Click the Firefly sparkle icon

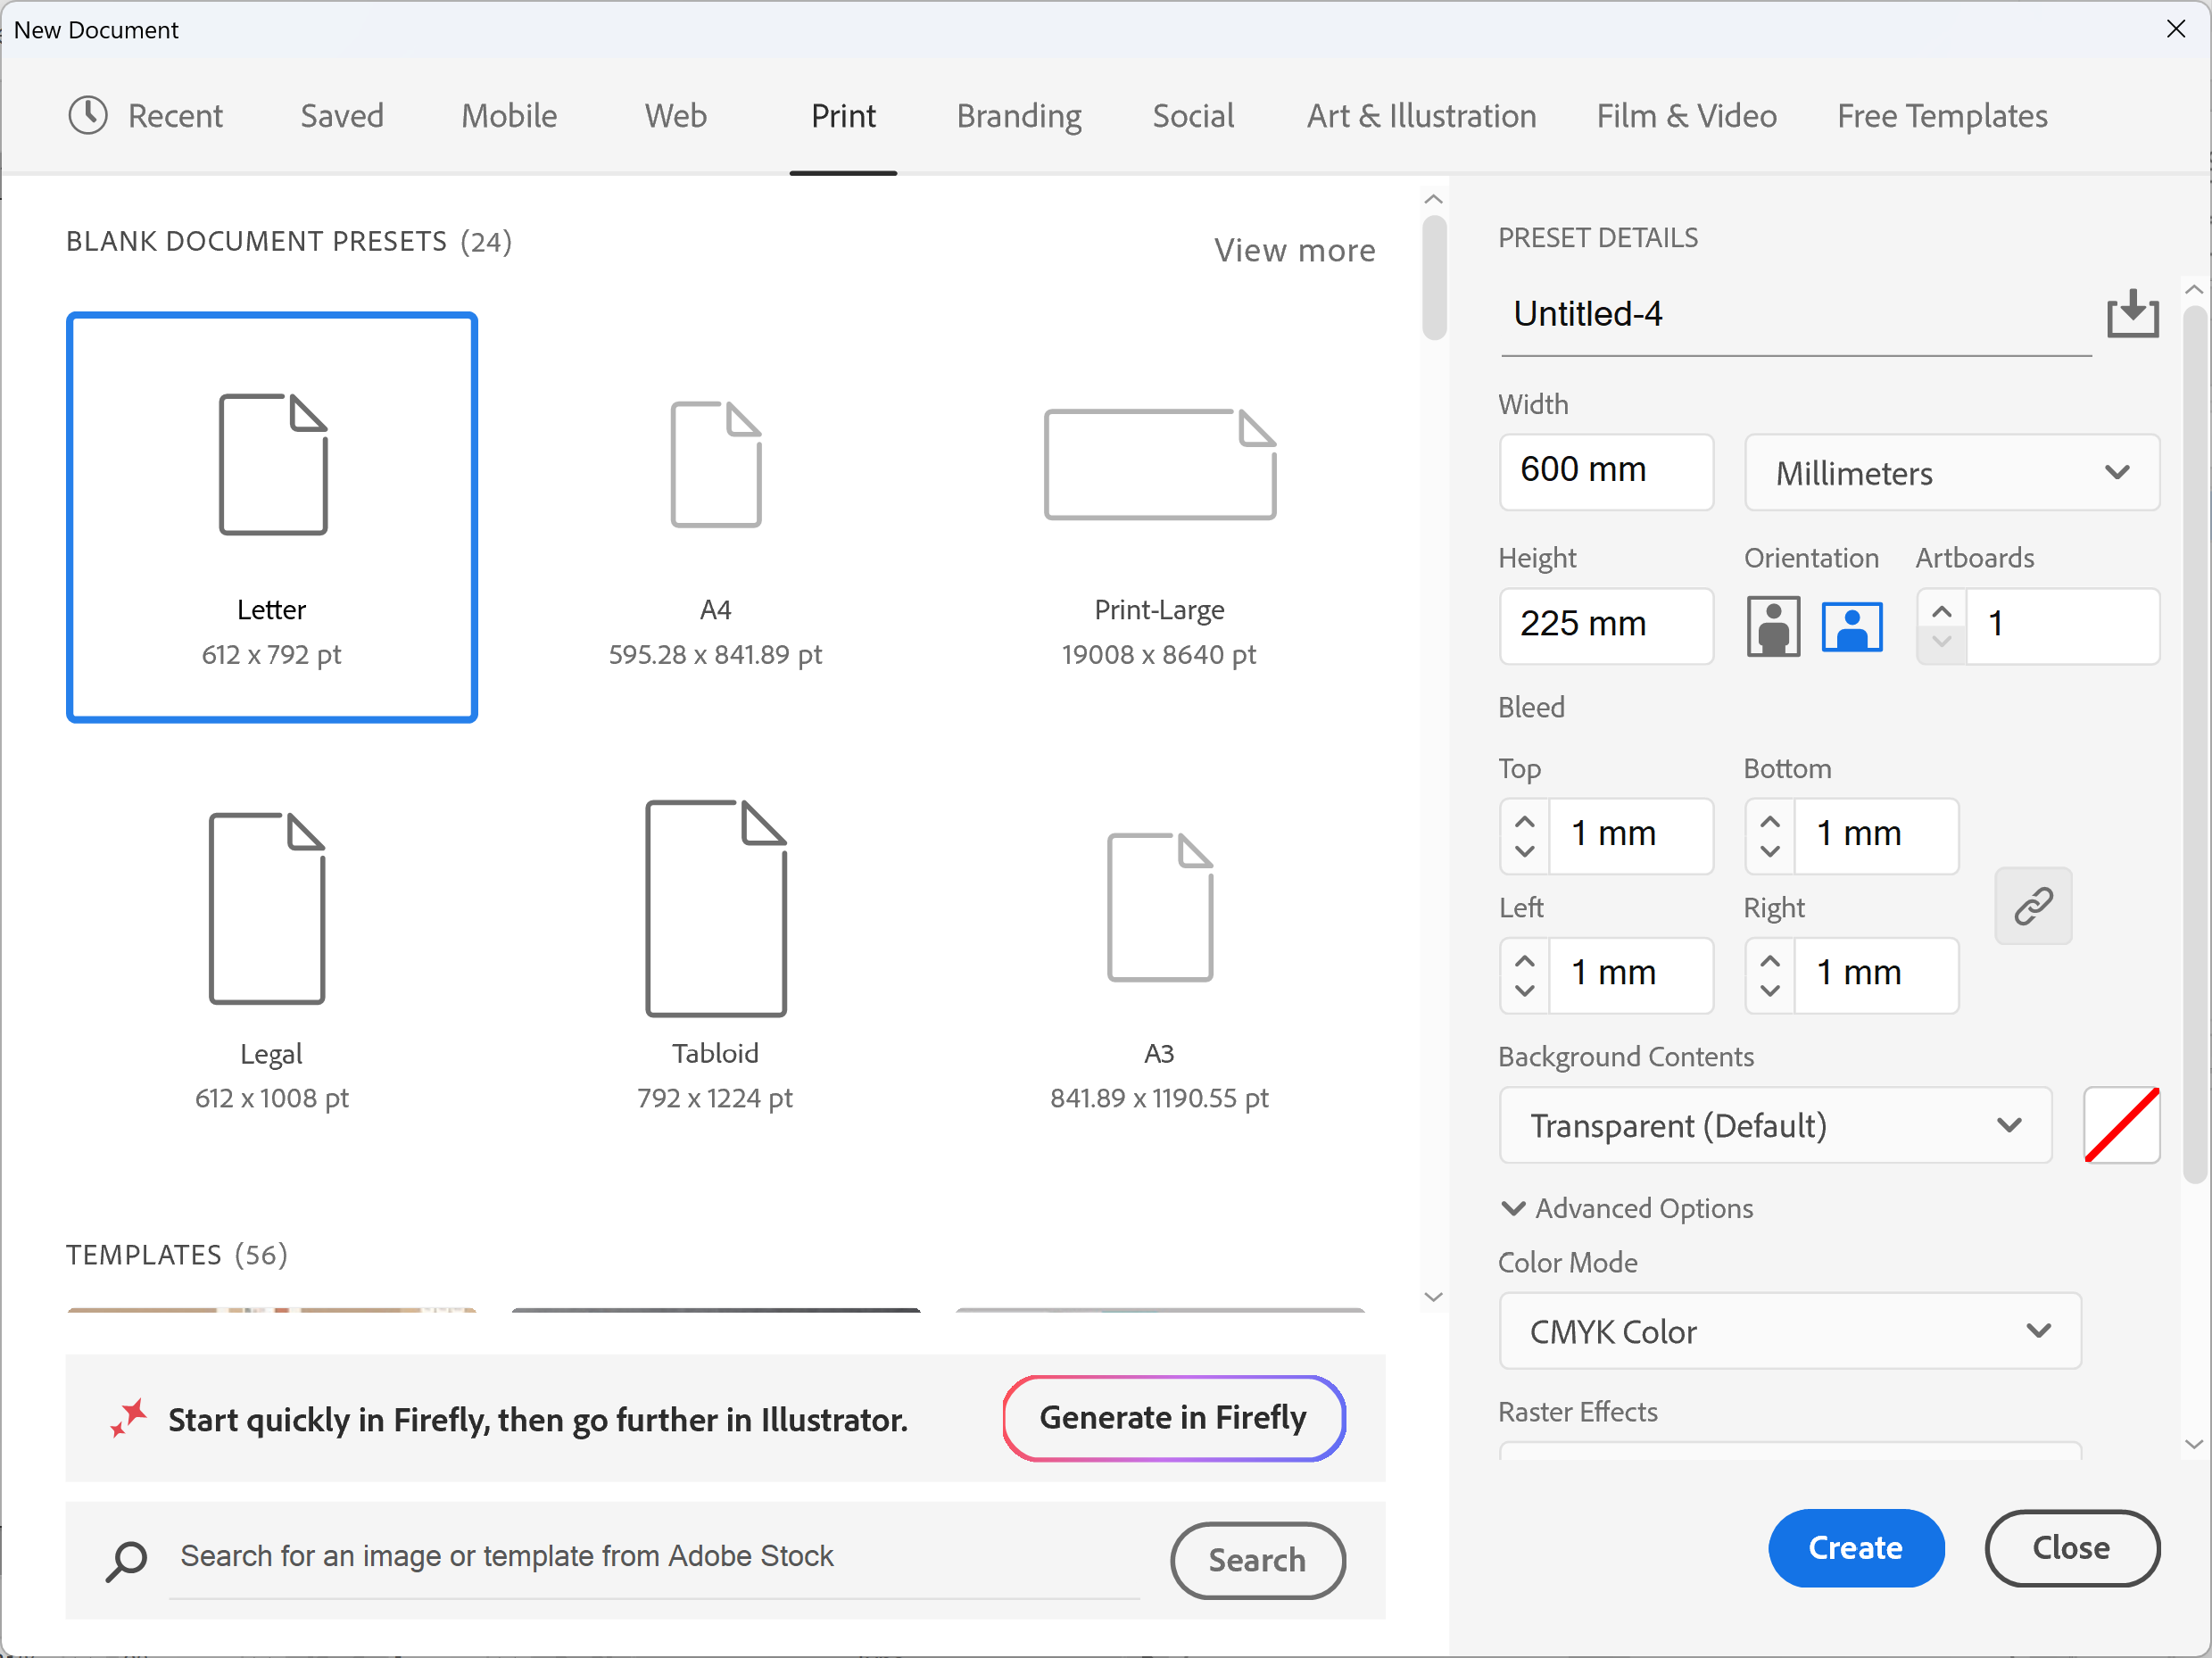[x=129, y=1417]
